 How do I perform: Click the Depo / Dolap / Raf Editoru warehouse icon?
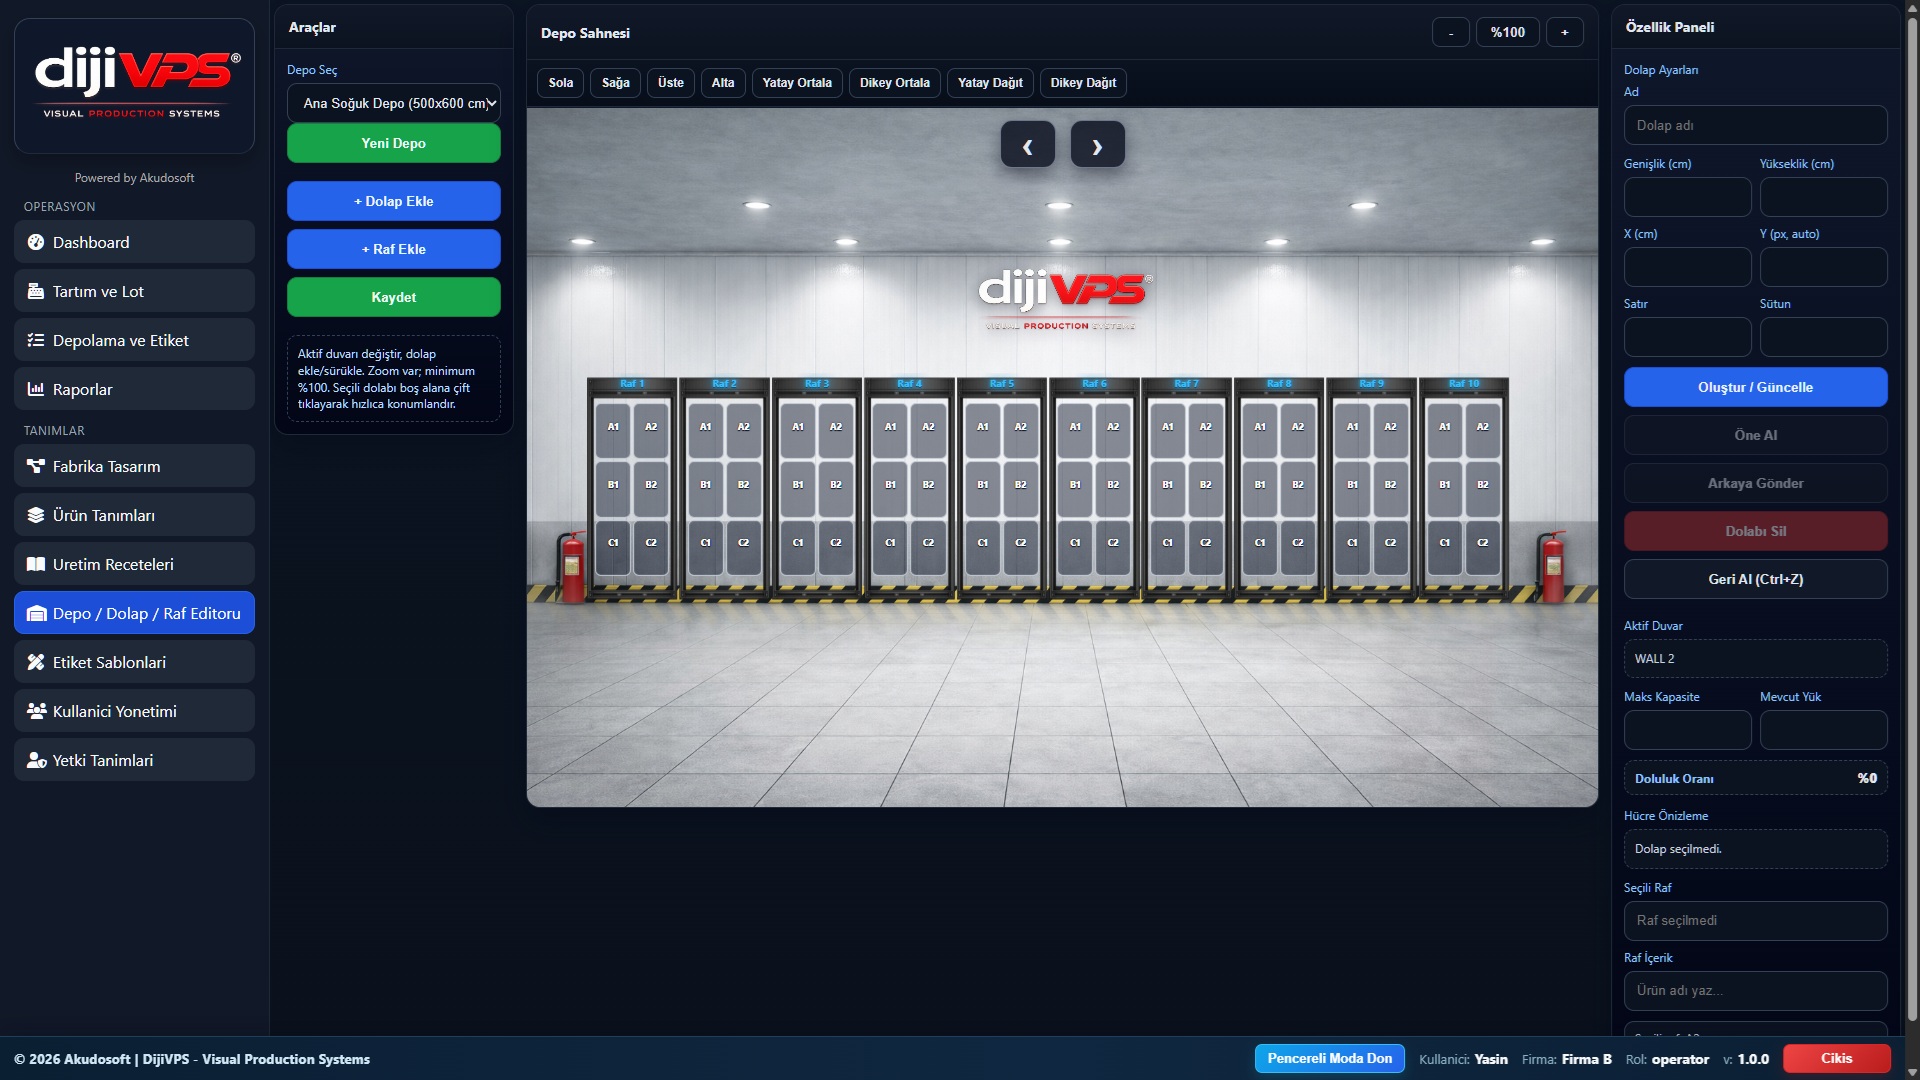pos(36,613)
